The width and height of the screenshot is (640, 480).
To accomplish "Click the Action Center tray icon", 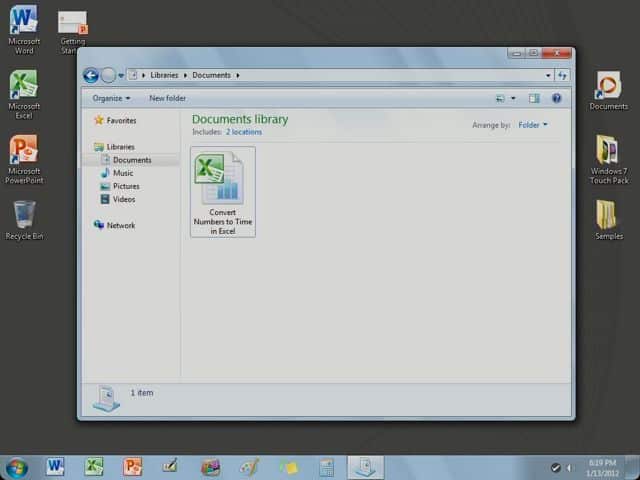I will [x=556, y=468].
